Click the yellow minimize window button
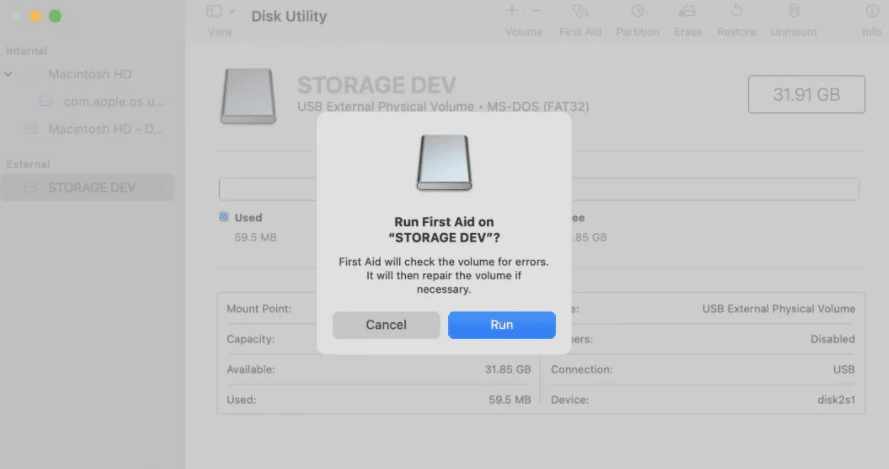The width and height of the screenshot is (889, 469). tap(36, 16)
